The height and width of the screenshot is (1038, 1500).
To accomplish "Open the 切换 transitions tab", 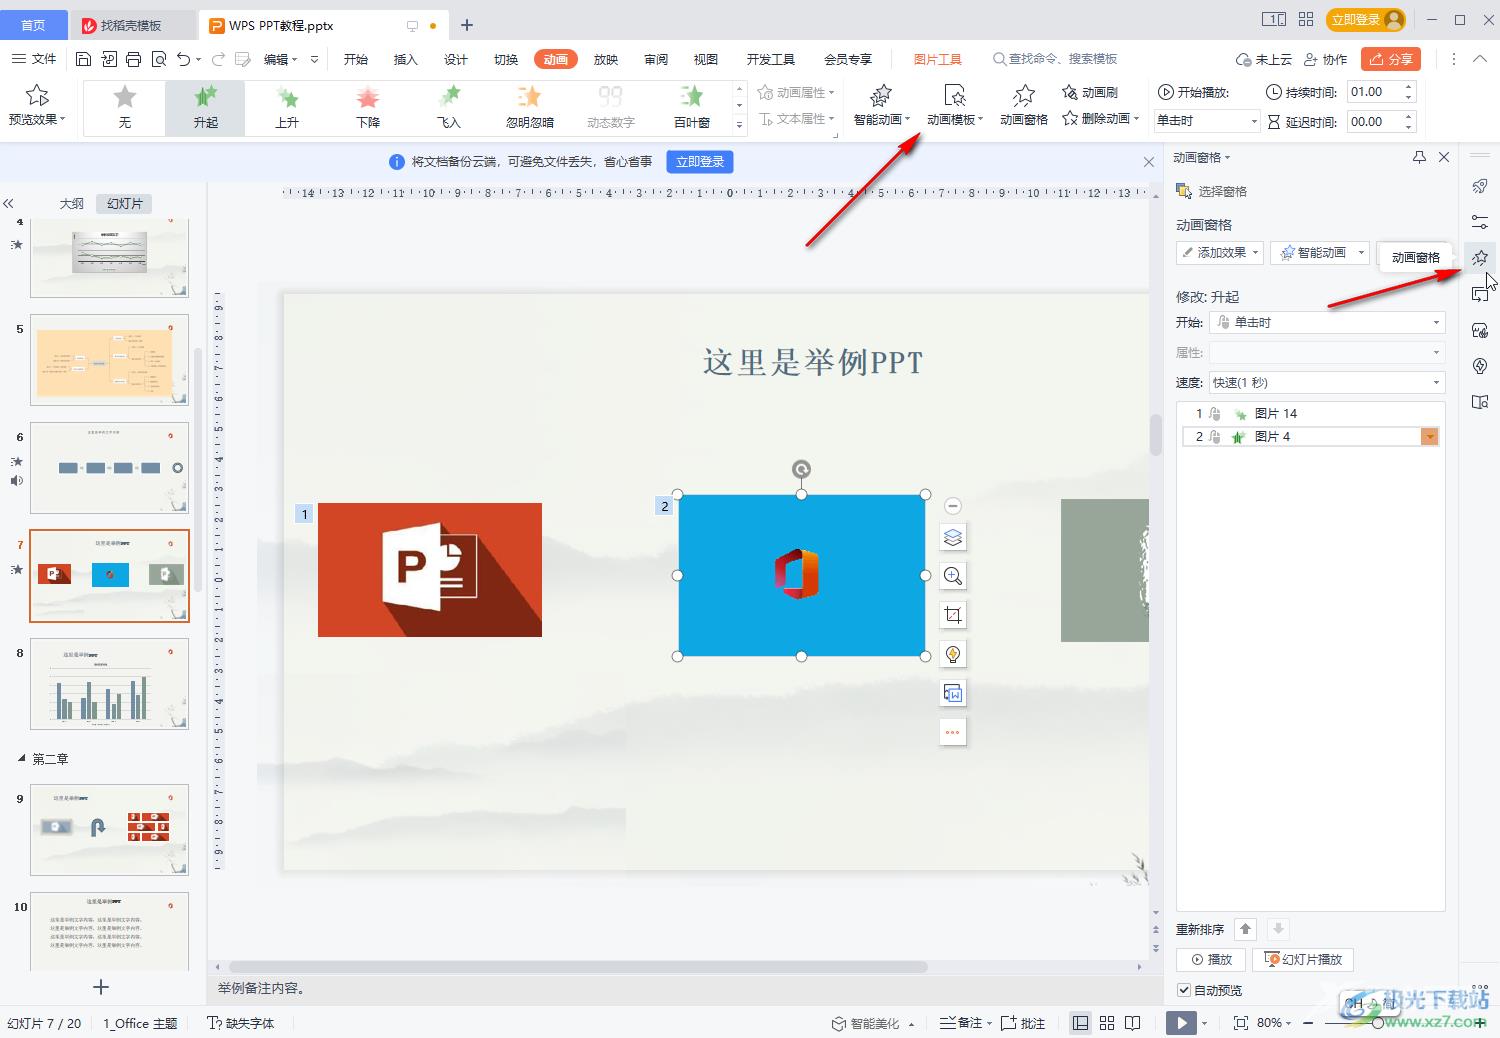I will pos(506,59).
